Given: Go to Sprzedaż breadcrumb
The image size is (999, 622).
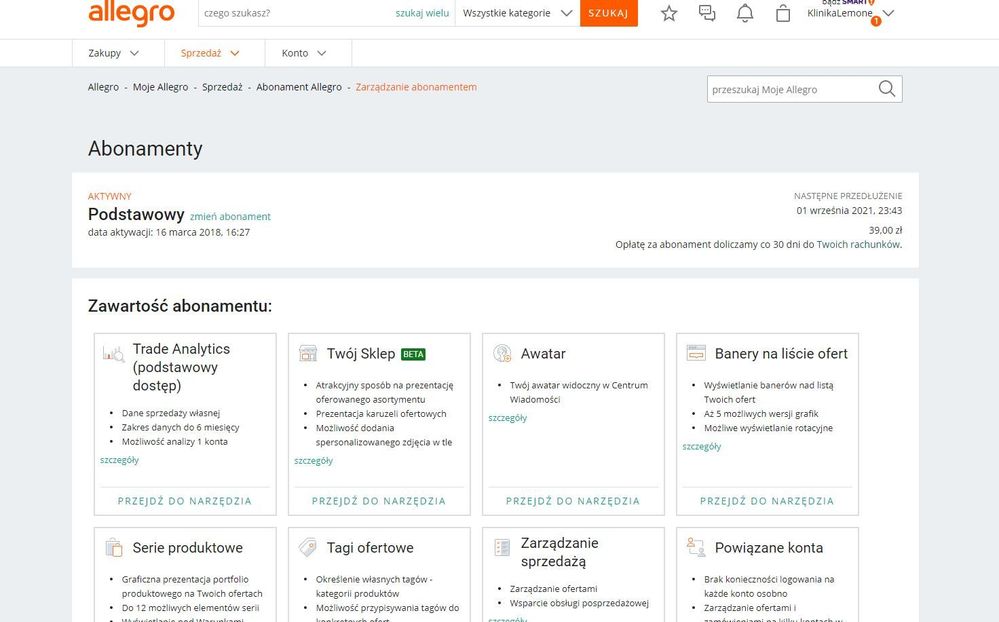Looking at the screenshot, I should point(222,87).
